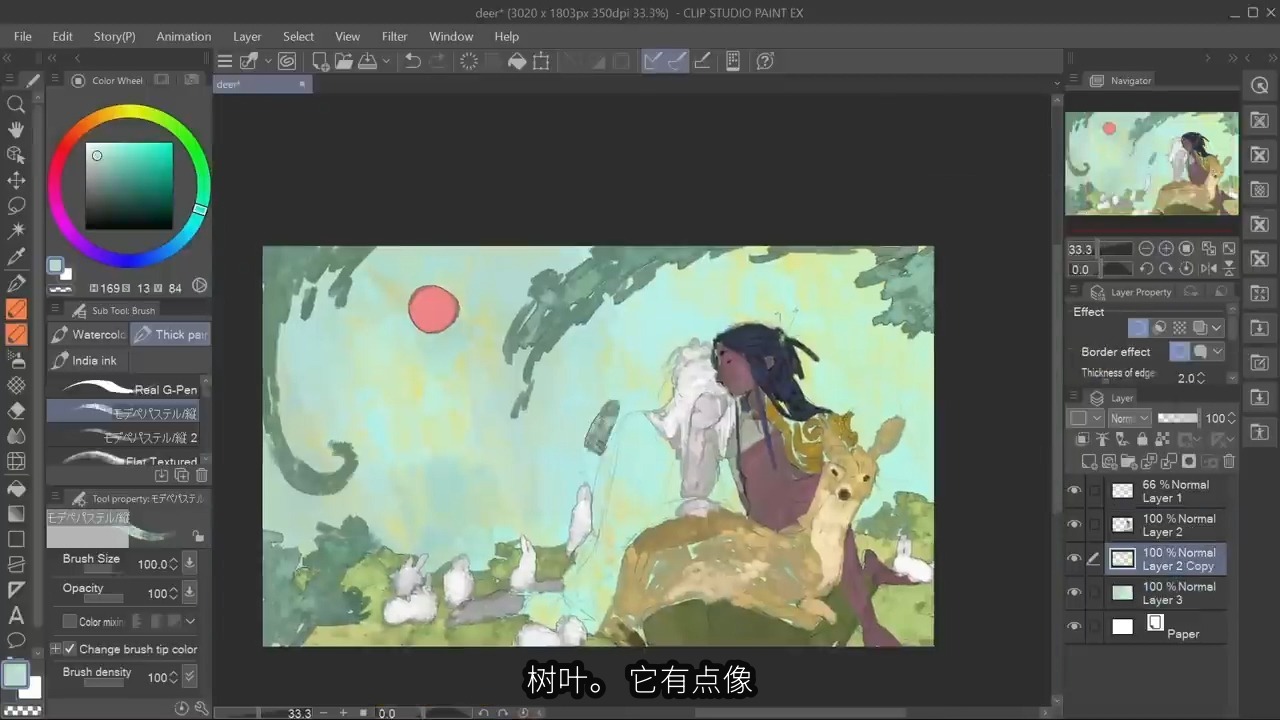Delete layer with trash icon in Layer panel
The image size is (1280, 720).
(x=1229, y=461)
